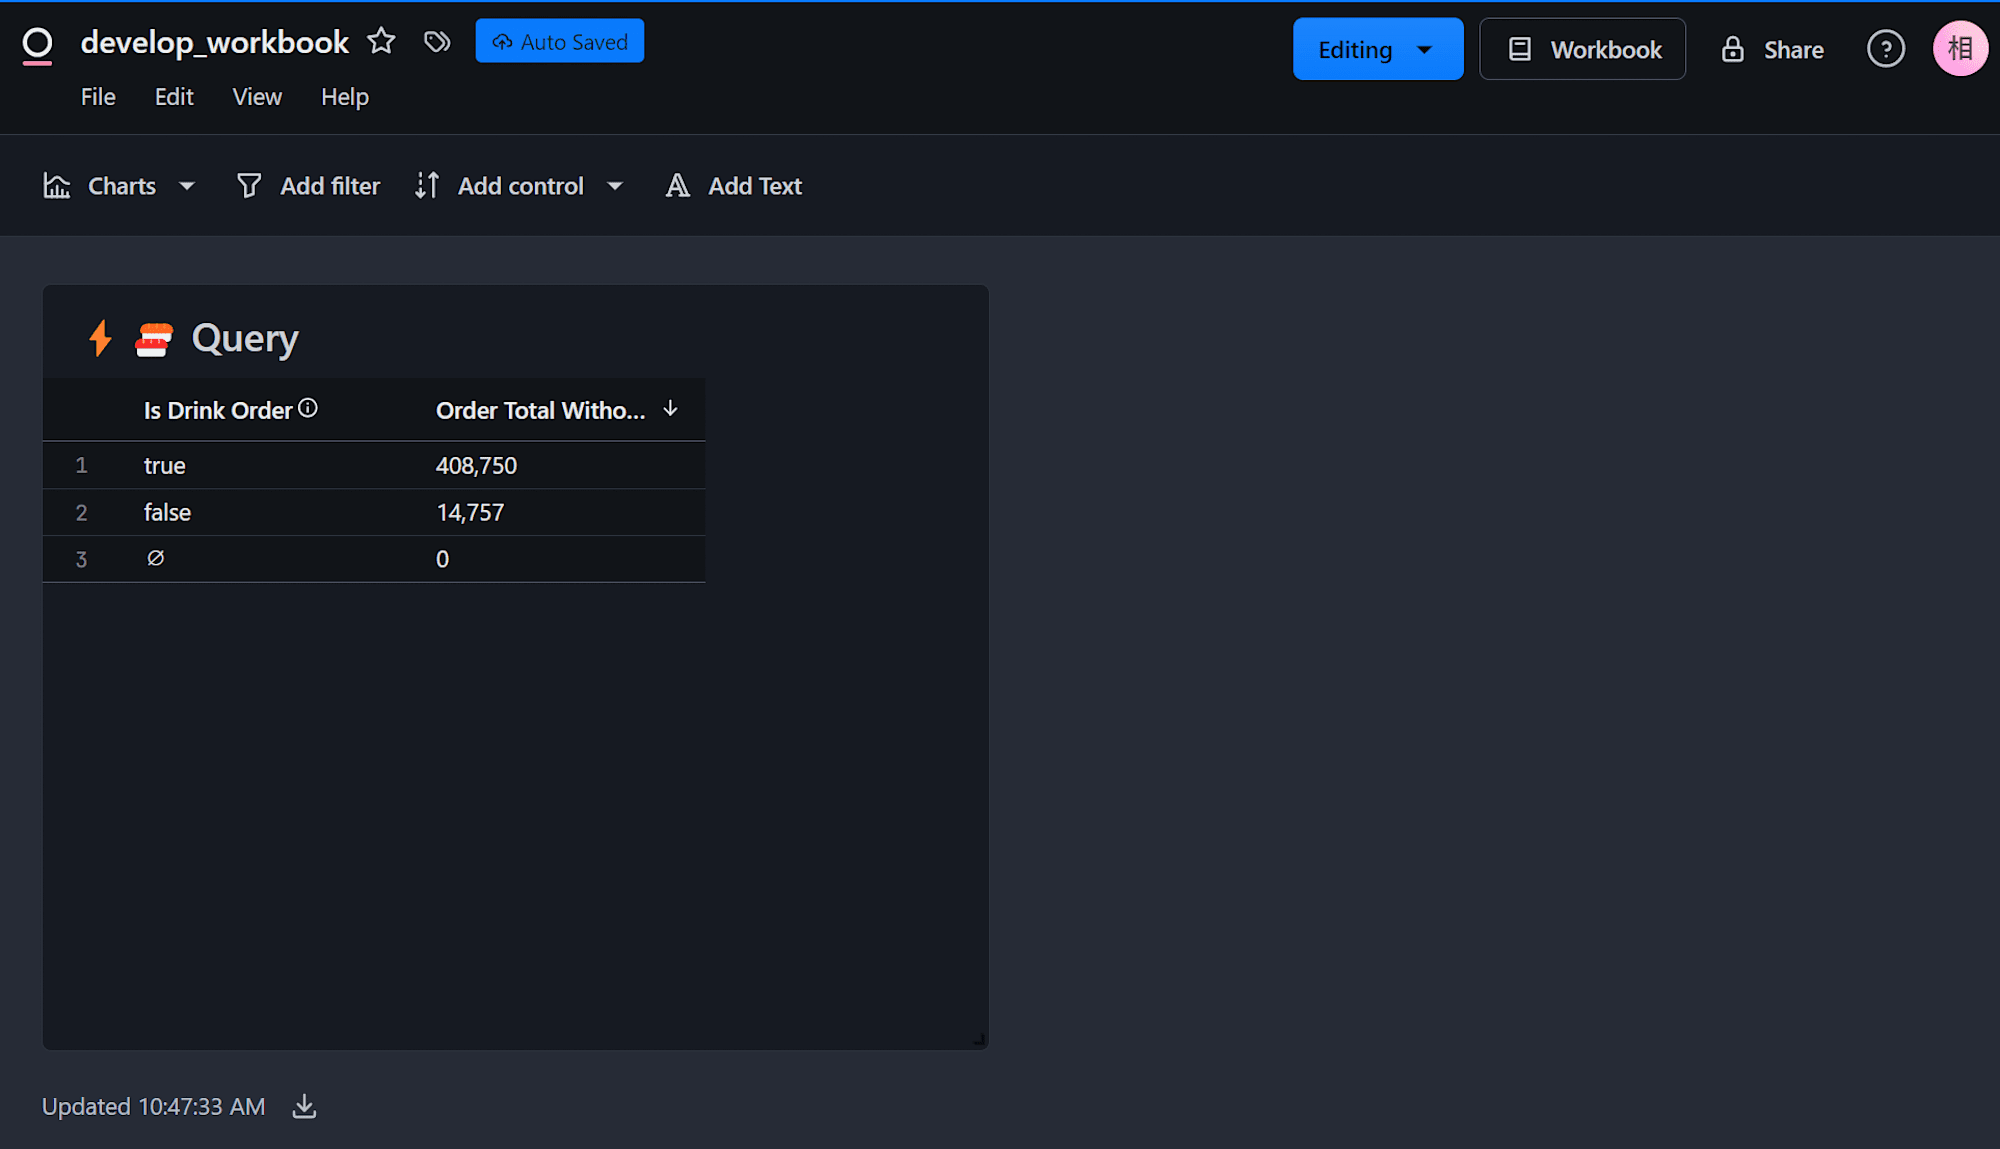Click Add Text

point(734,186)
